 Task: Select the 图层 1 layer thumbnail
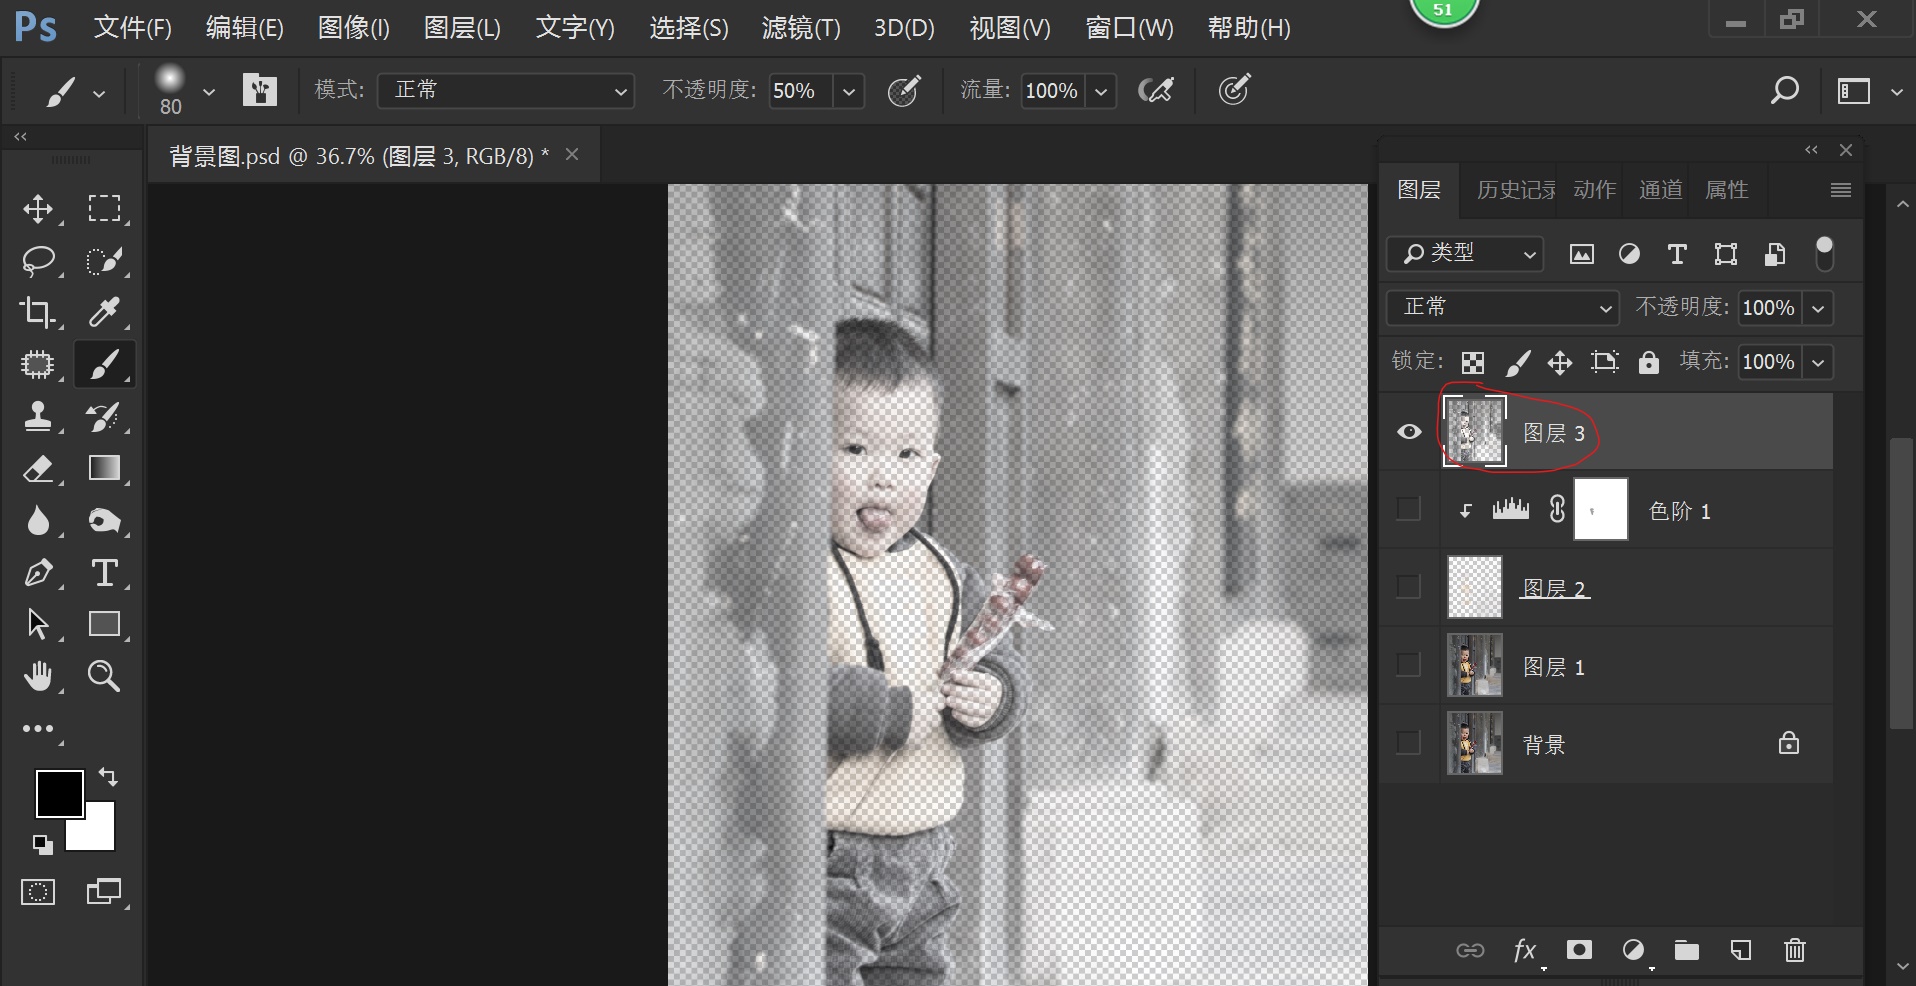pos(1474,665)
